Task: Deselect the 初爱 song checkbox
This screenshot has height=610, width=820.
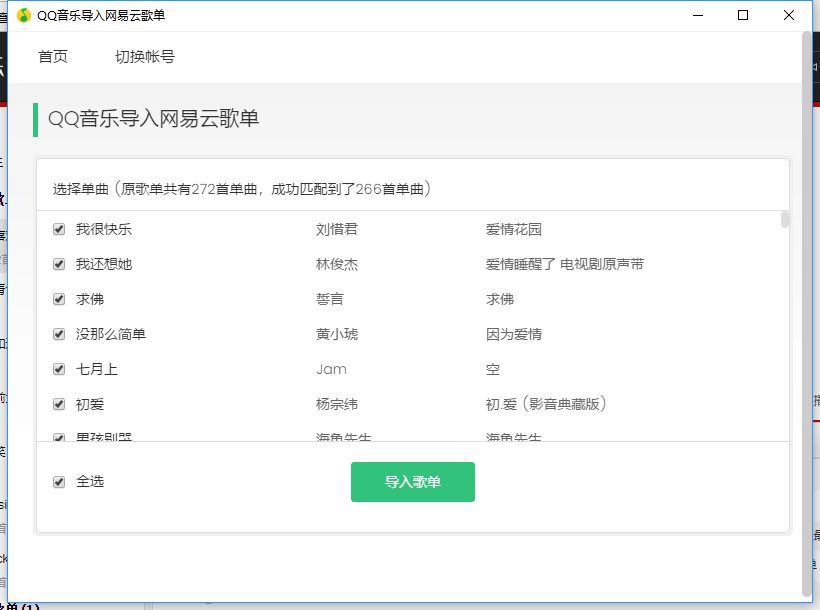Action: (x=59, y=404)
